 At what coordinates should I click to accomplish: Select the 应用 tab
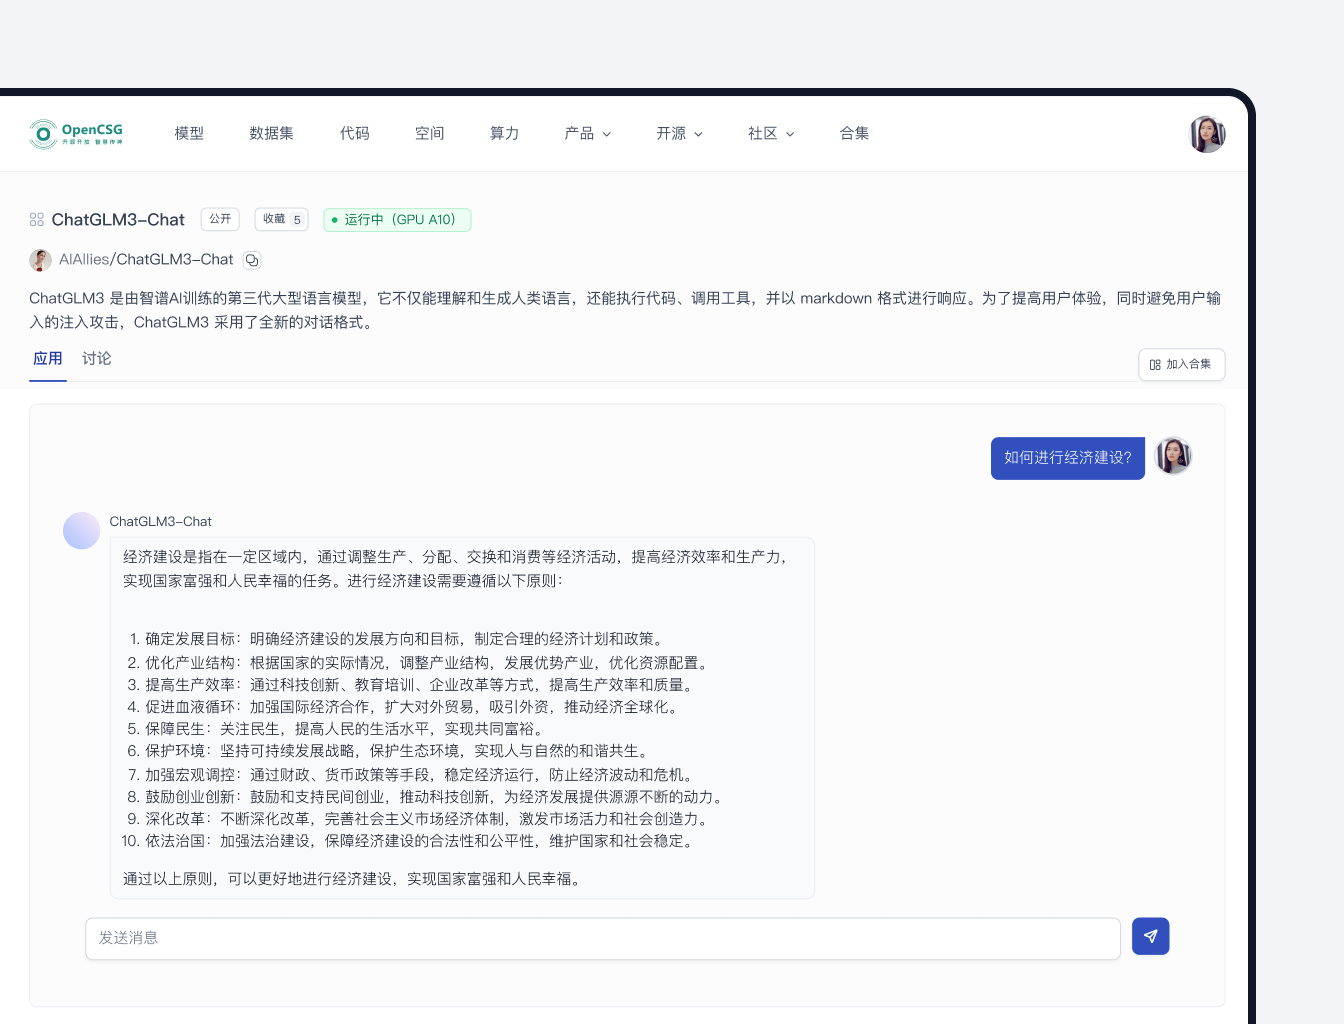tap(48, 358)
